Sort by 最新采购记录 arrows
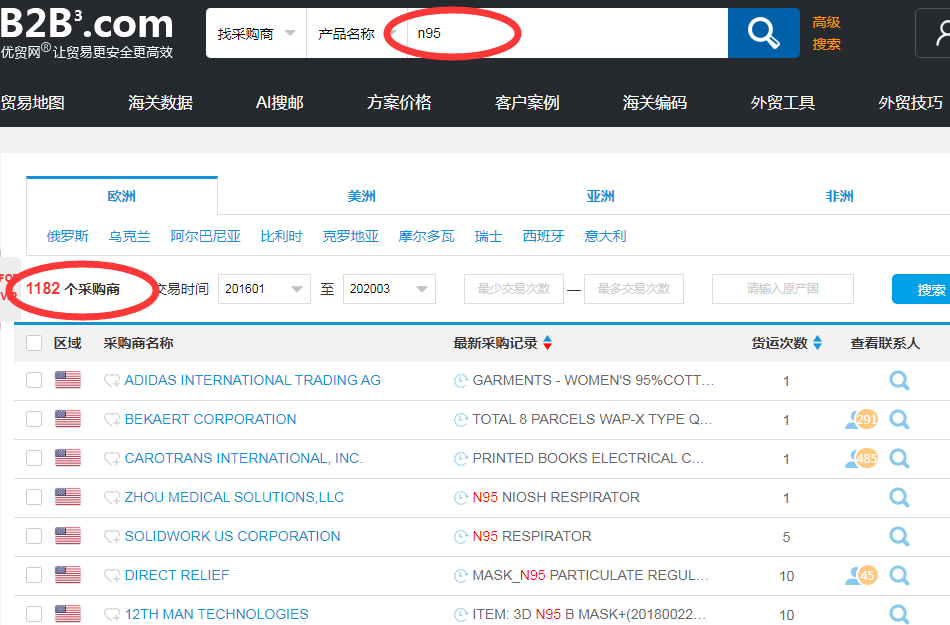This screenshot has width=950, height=625. [548, 343]
